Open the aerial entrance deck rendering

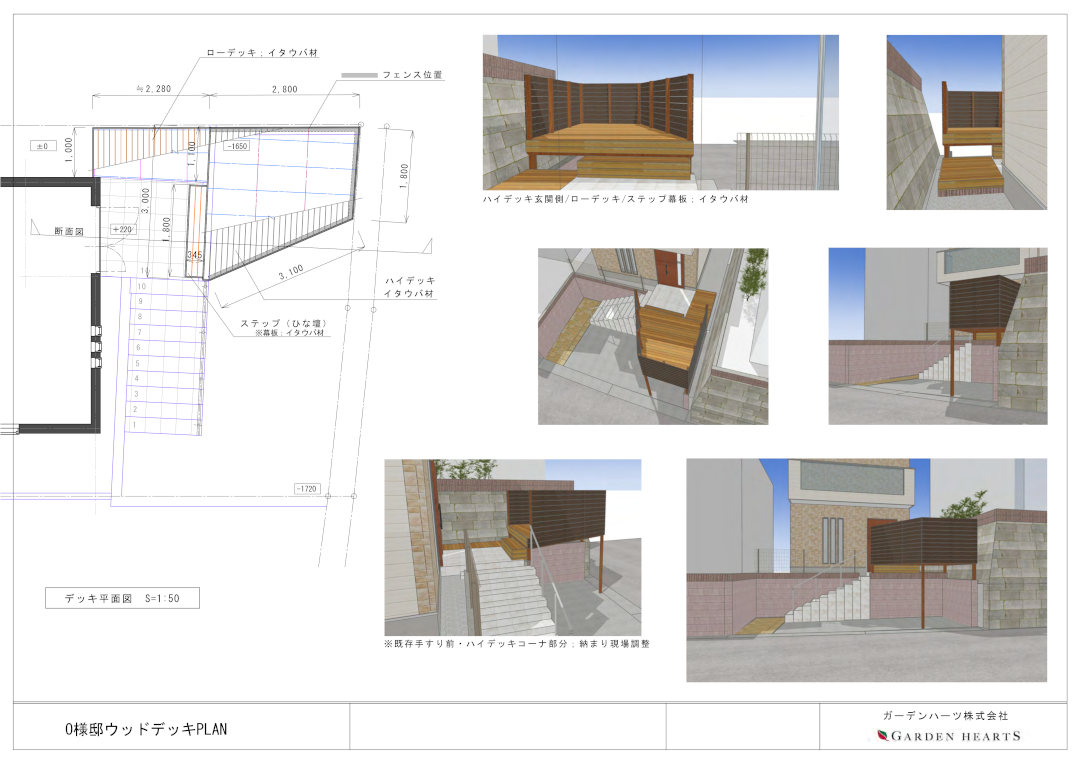[653, 336]
